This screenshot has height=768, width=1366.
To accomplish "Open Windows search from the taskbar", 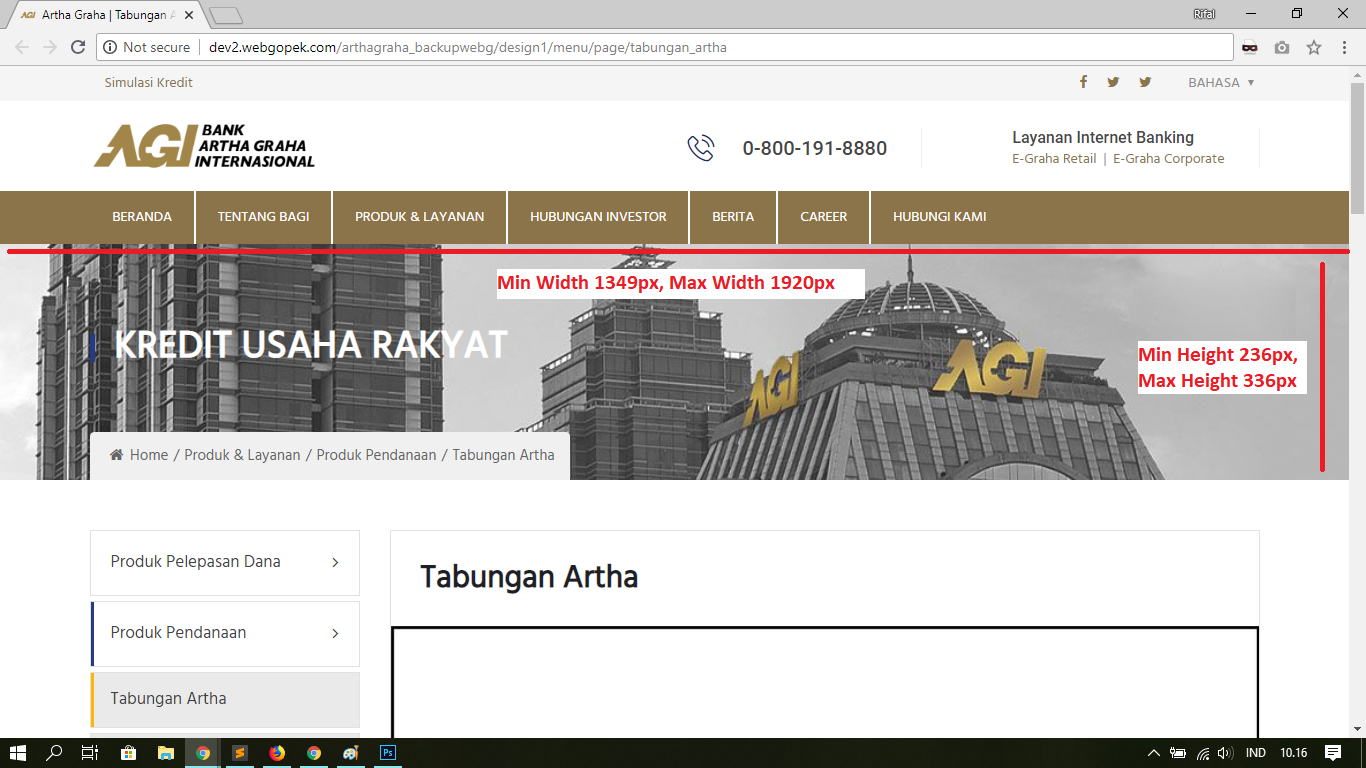I will tap(54, 753).
